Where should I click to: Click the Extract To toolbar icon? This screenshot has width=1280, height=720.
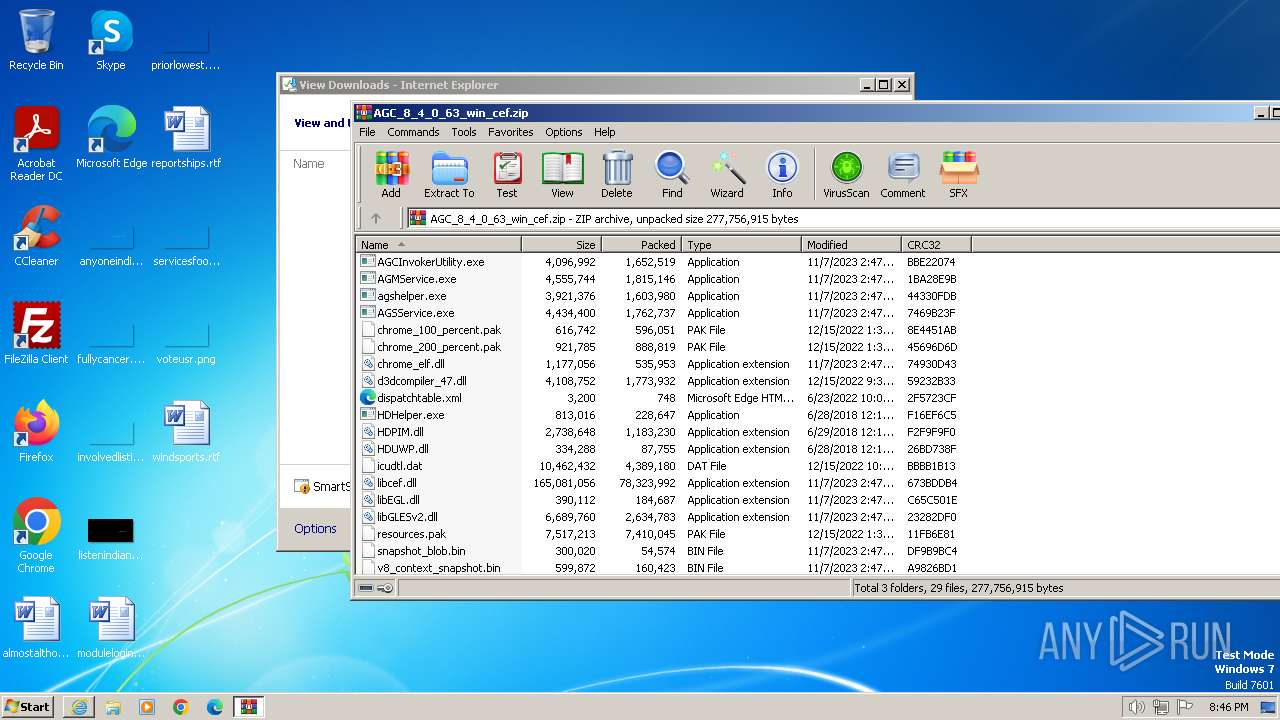pos(449,175)
